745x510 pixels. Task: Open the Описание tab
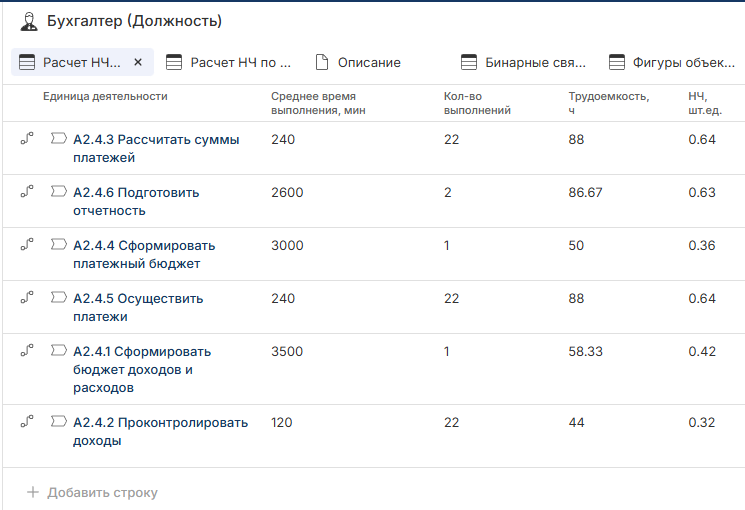click(x=358, y=62)
